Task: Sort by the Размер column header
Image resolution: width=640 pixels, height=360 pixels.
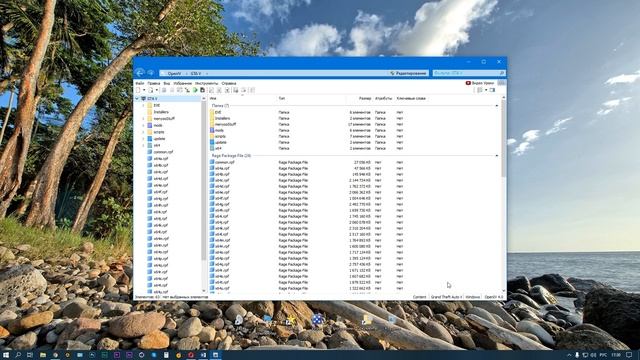Action: (x=365, y=98)
